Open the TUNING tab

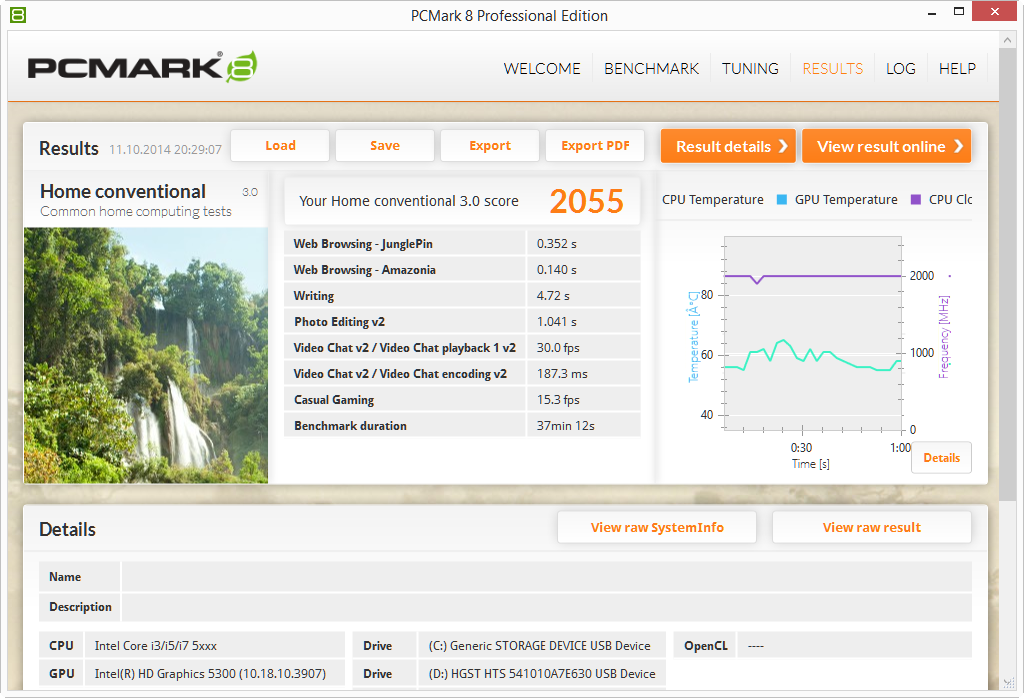(x=750, y=69)
